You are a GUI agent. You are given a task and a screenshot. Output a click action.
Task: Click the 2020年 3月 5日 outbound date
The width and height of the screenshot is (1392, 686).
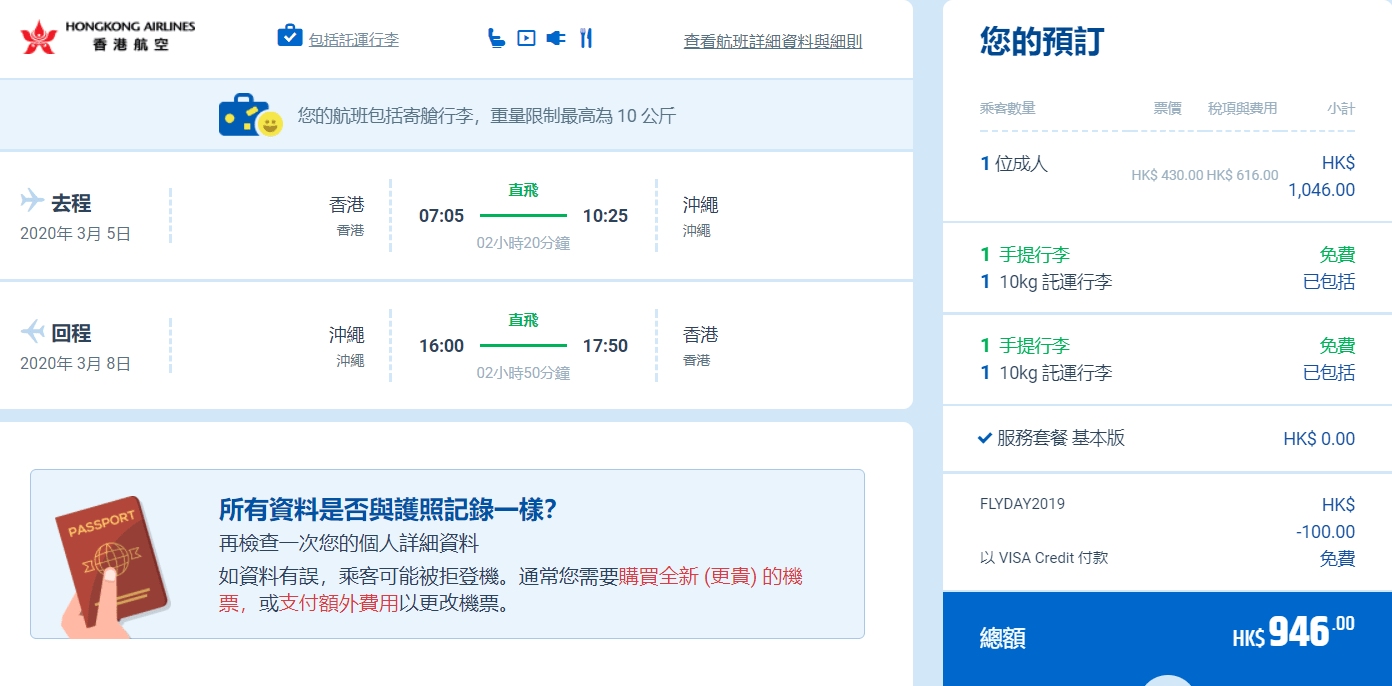76,234
